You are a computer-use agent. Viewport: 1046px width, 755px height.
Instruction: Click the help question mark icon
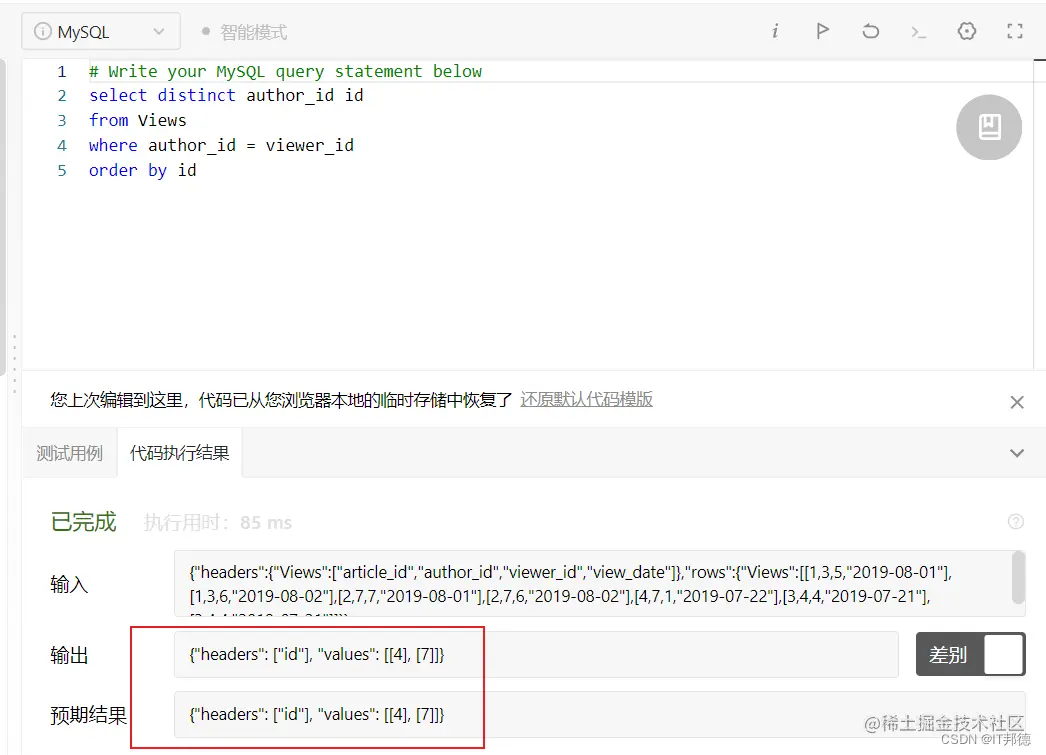1015,522
